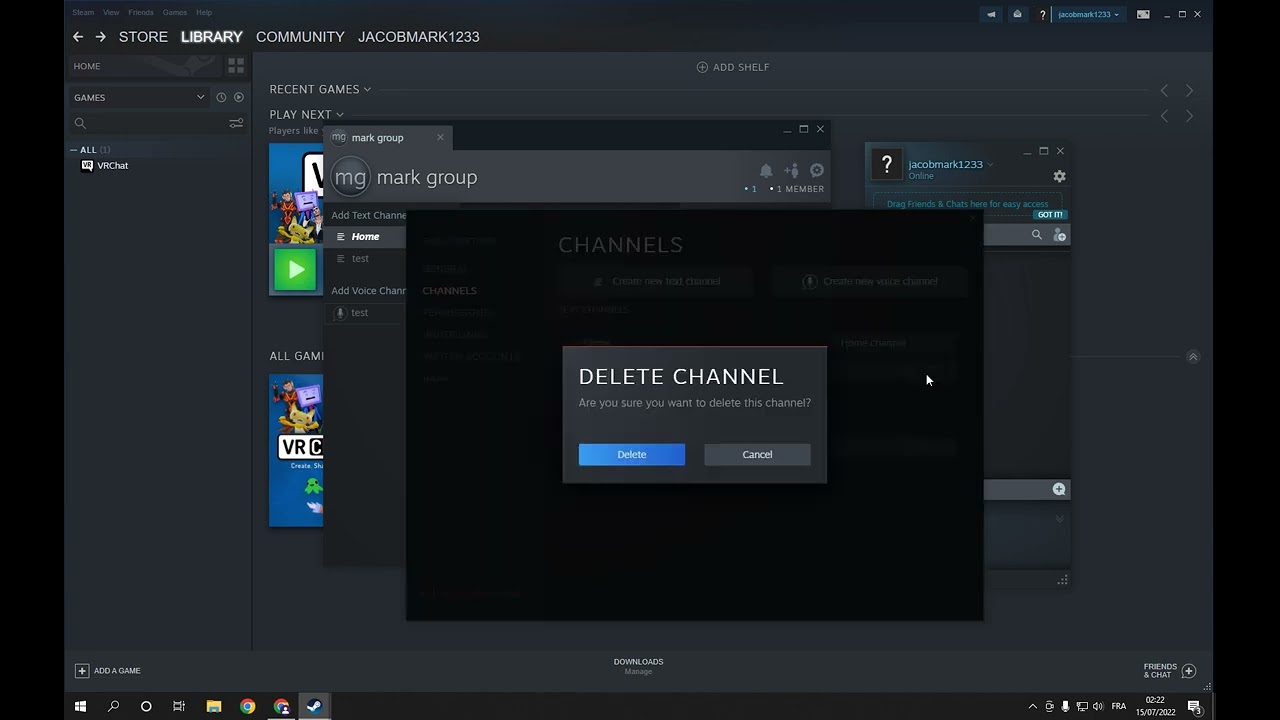
Task: Open group chat settings gear icon
Action: pos(816,170)
